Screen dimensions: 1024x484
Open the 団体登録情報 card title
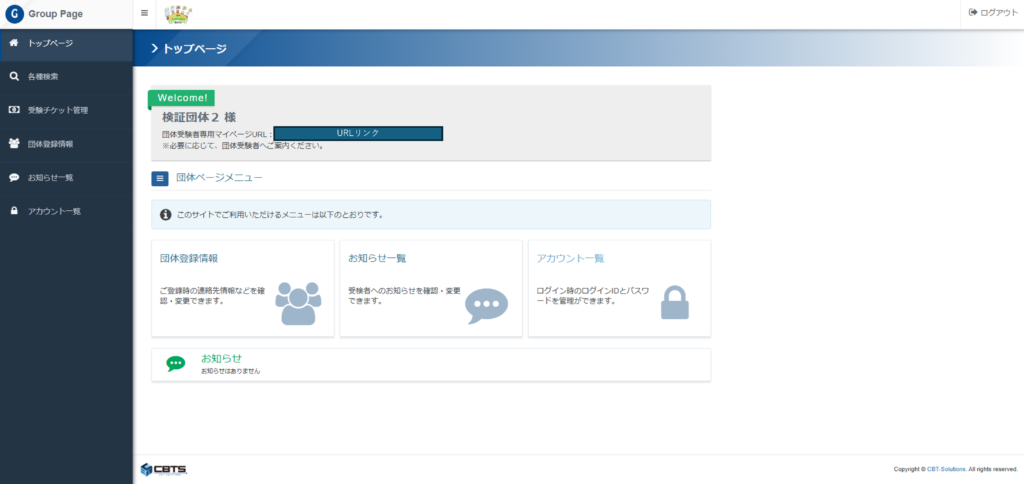point(189,258)
